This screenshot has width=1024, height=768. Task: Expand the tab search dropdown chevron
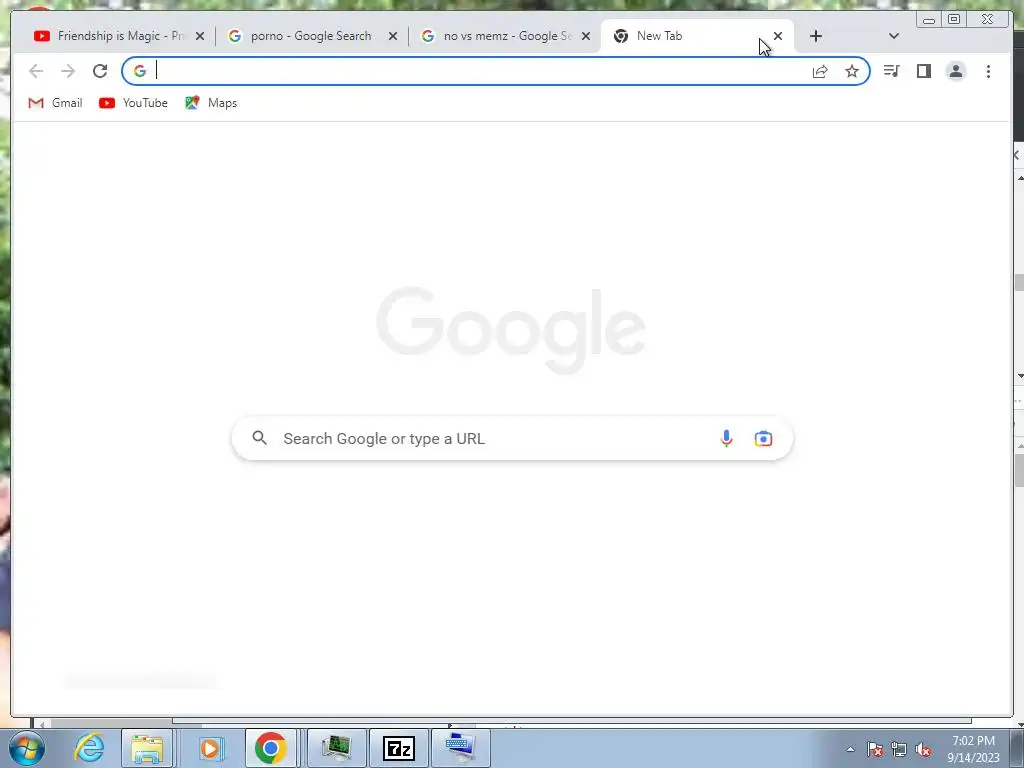pos(894,37)
